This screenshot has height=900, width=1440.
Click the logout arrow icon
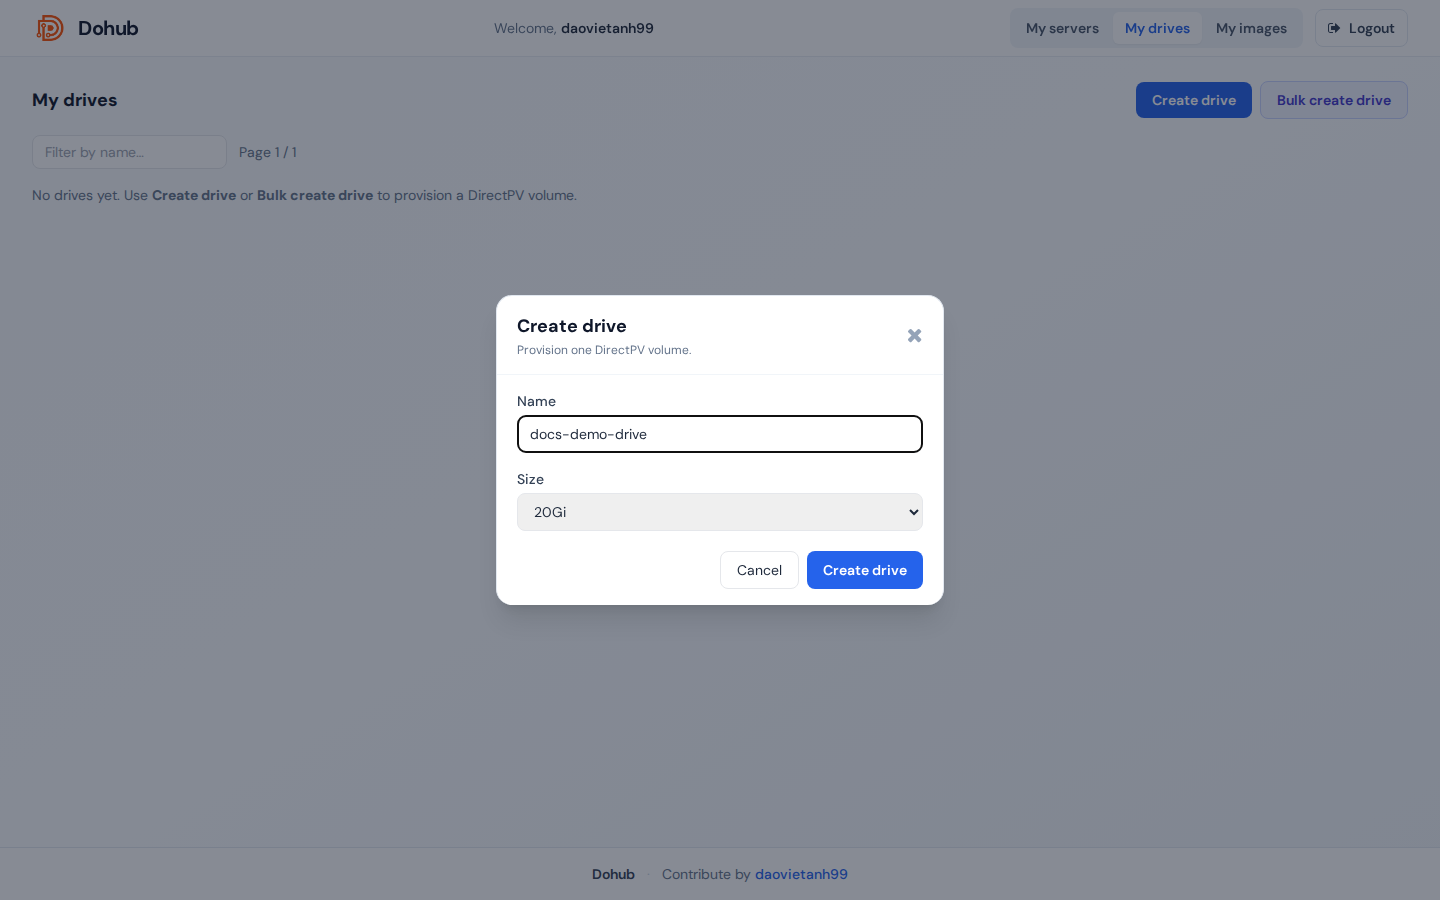(x=1334, y=28)
